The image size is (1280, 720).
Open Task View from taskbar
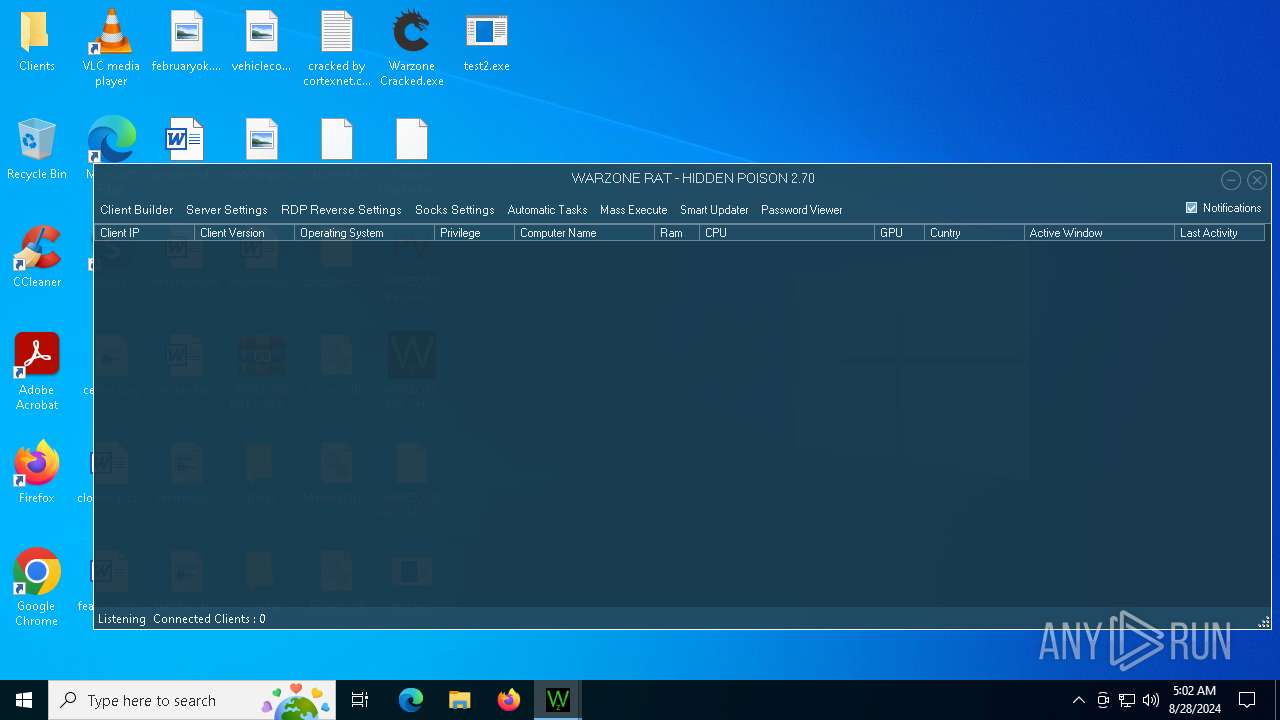(360, 700)
